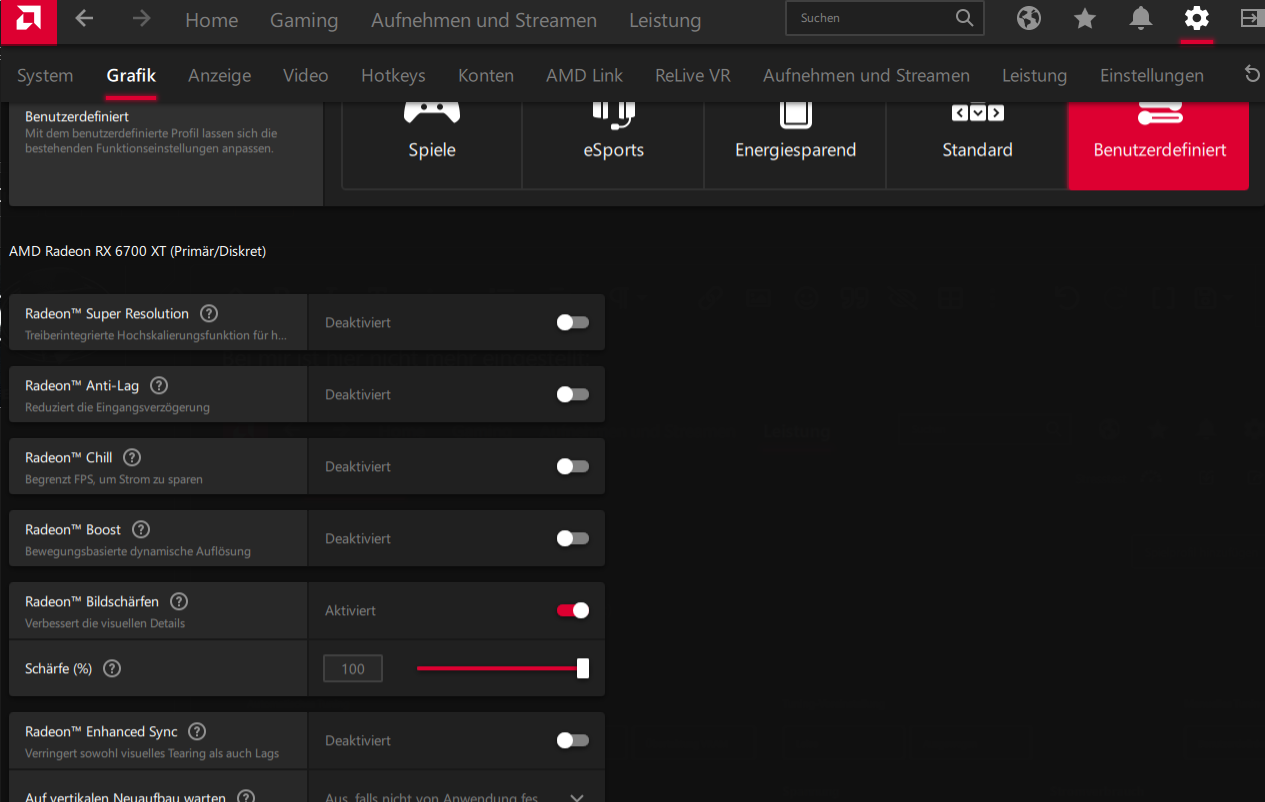Image resolution: width=1265 pixels, height=802 pixels.
Task: Toggle Radeon Super Resolution switch
Action: click(x=573, y=322)
